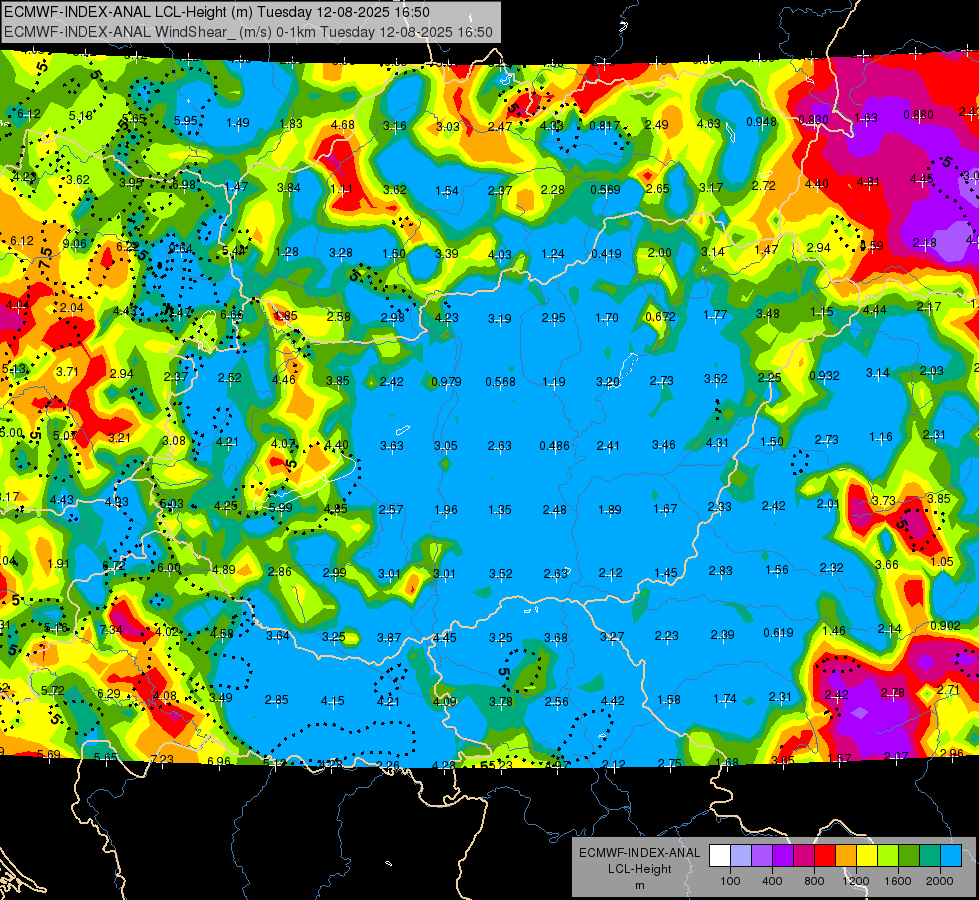Viewport: 979px width, 900px height.
Task: Click the value 1.74
Action: [x=725, y=699]
